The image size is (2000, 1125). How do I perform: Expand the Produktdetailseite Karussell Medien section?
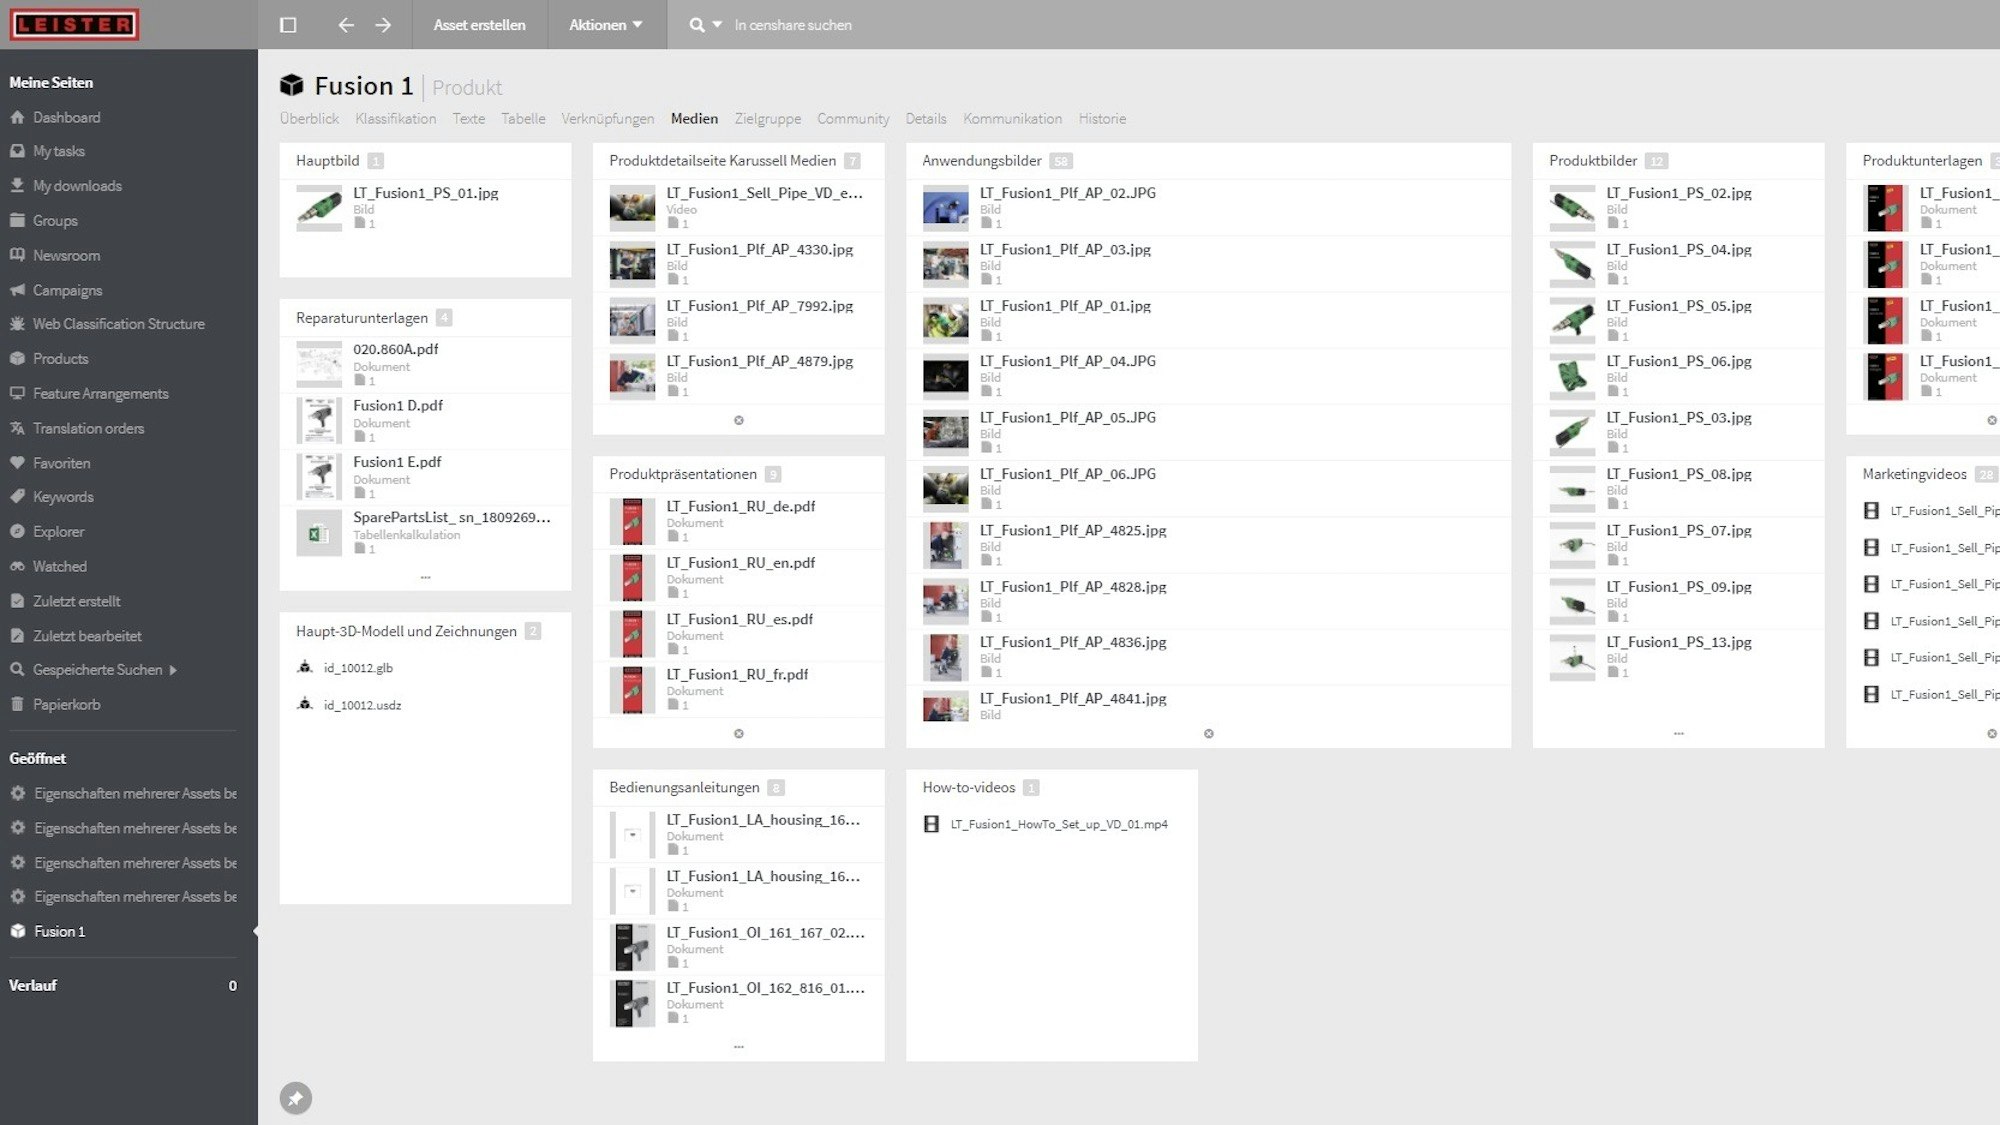pyautogui.click(x=739, y=420)
